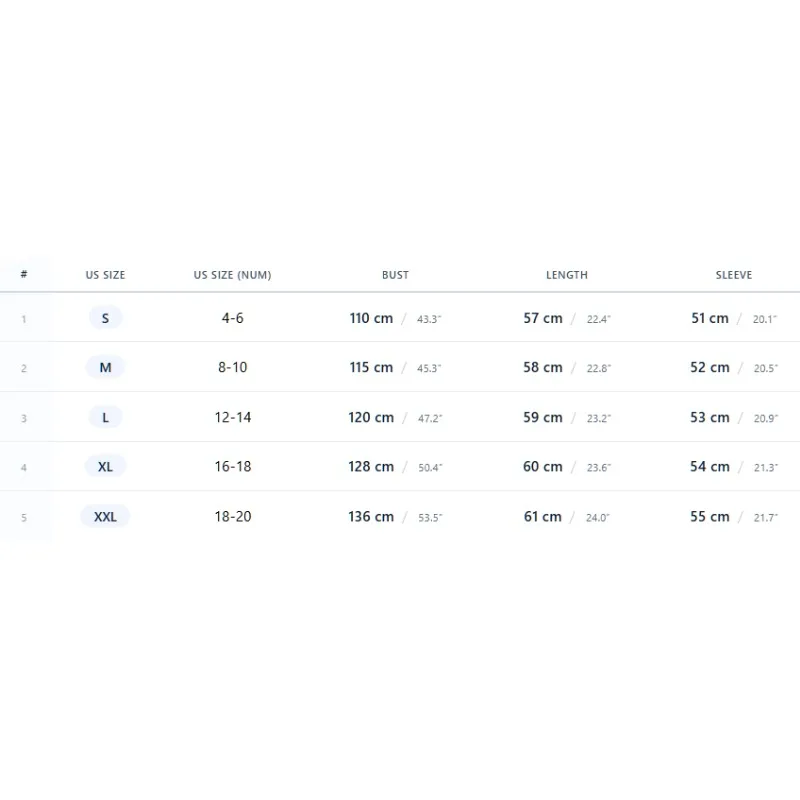Click the 136 cm bust value
This screenshot has width=800, height=800.
(371, 516)
